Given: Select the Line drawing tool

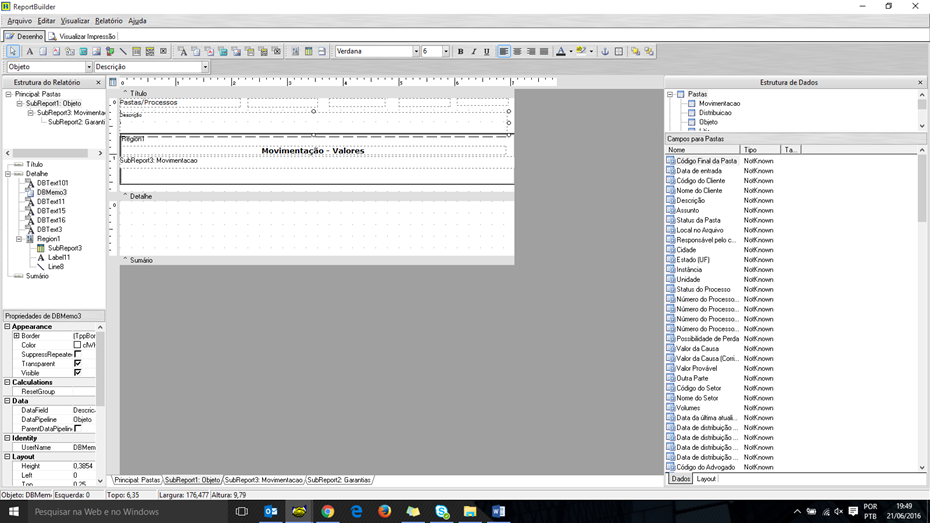Looking at the screenshot, I should coord(123,52).
